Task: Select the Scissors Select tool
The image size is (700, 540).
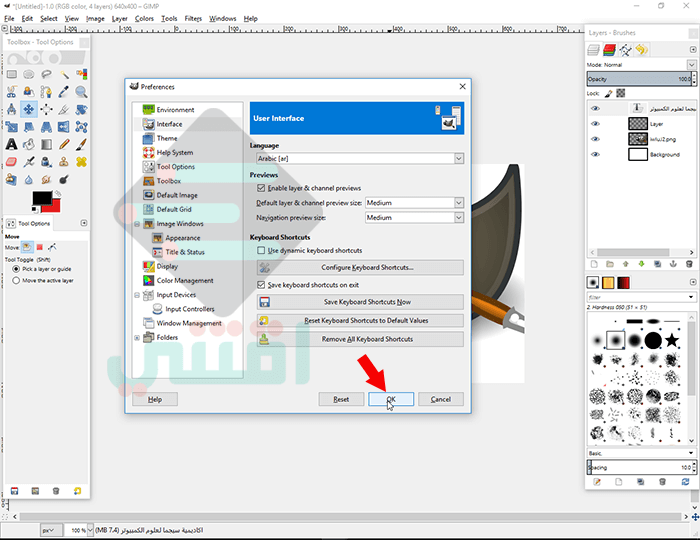Action: [x=12, y=92]
